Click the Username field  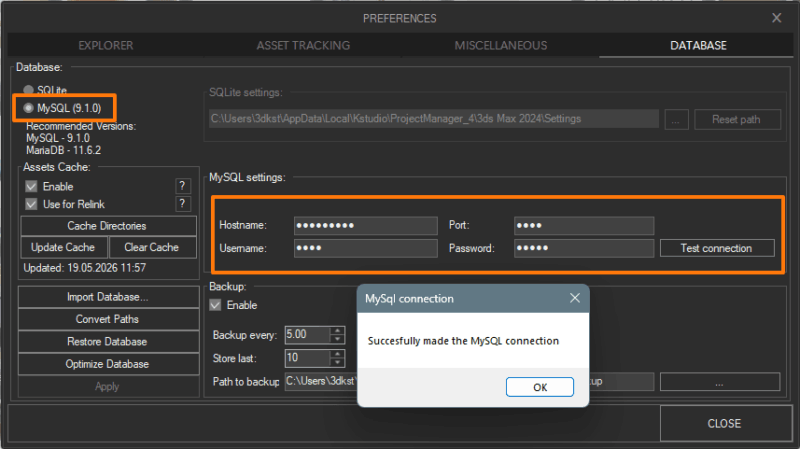(366, 248)
